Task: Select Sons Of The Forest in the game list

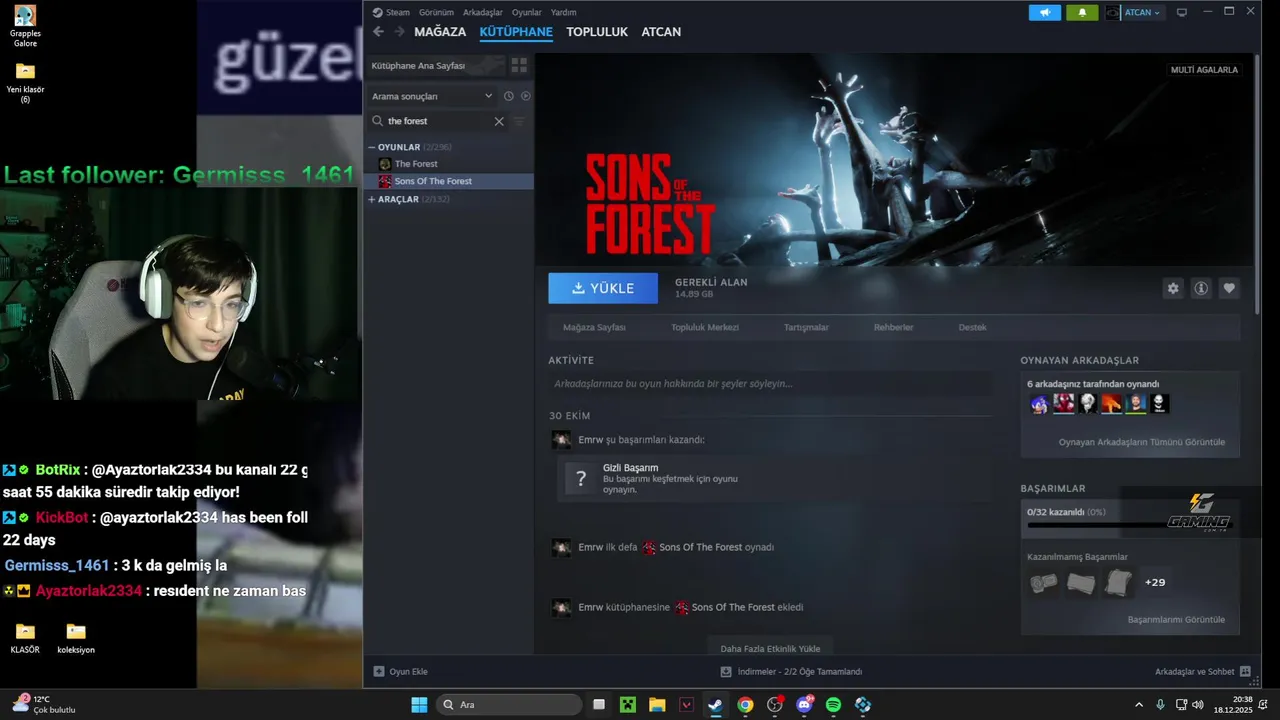Action: point(433,181)
